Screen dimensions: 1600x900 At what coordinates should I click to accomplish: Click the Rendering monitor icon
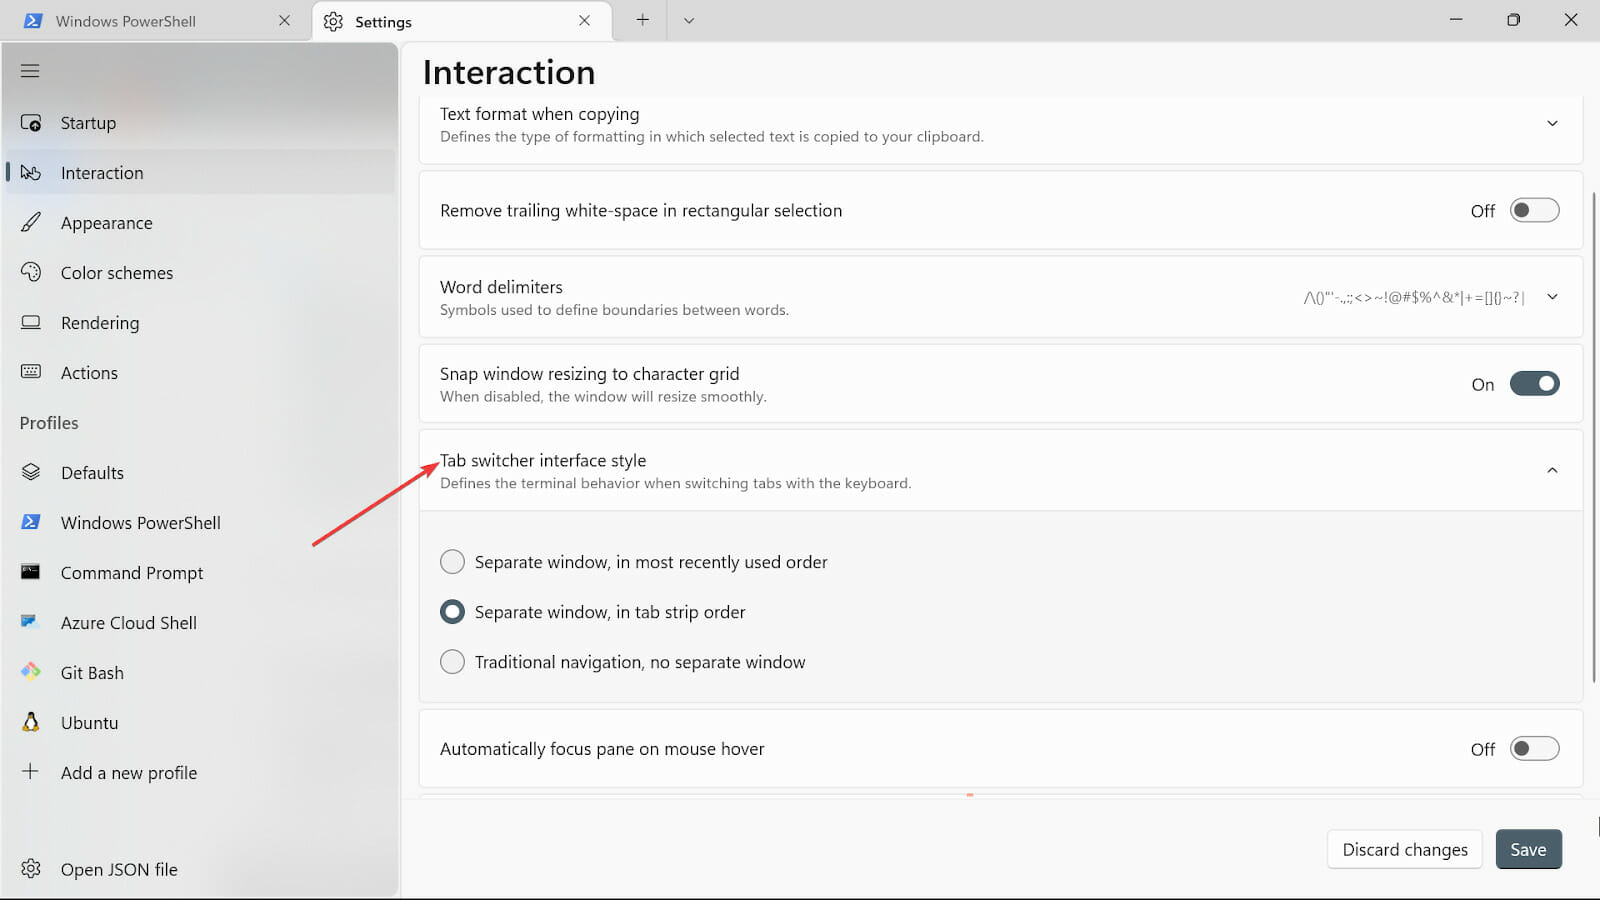(x=31, y=323)
